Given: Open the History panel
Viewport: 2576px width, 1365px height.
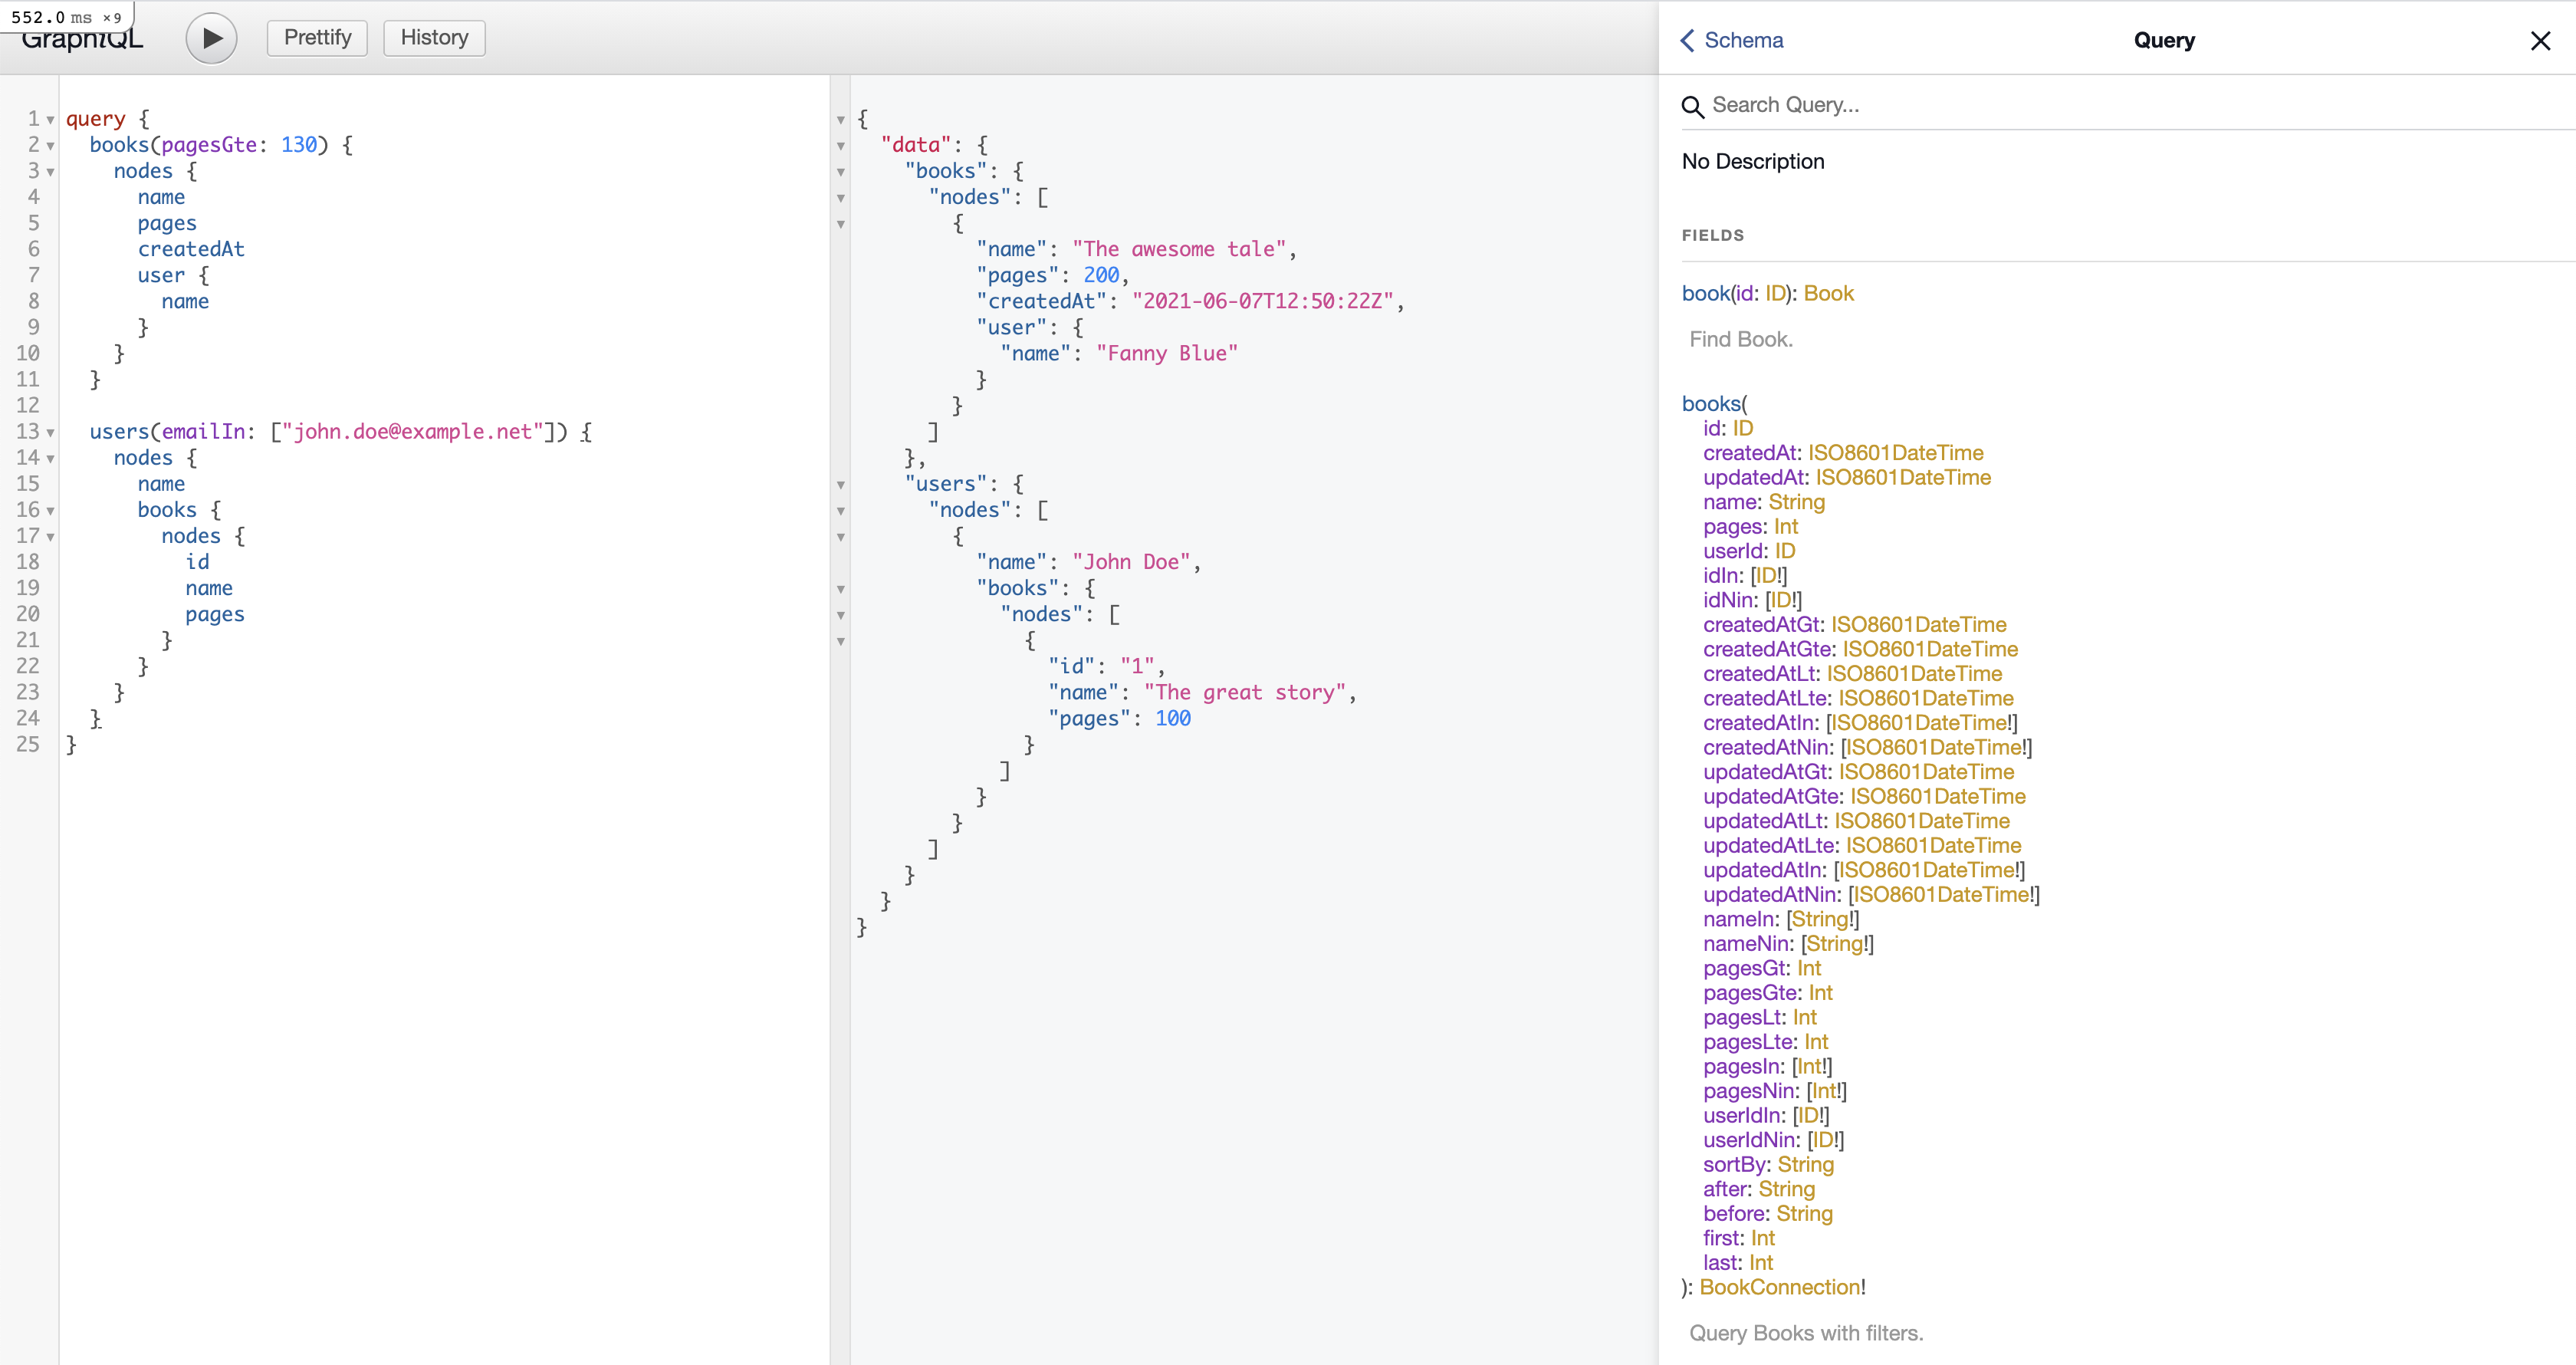Looking at the screenshot, I should [x=434, y=38].
